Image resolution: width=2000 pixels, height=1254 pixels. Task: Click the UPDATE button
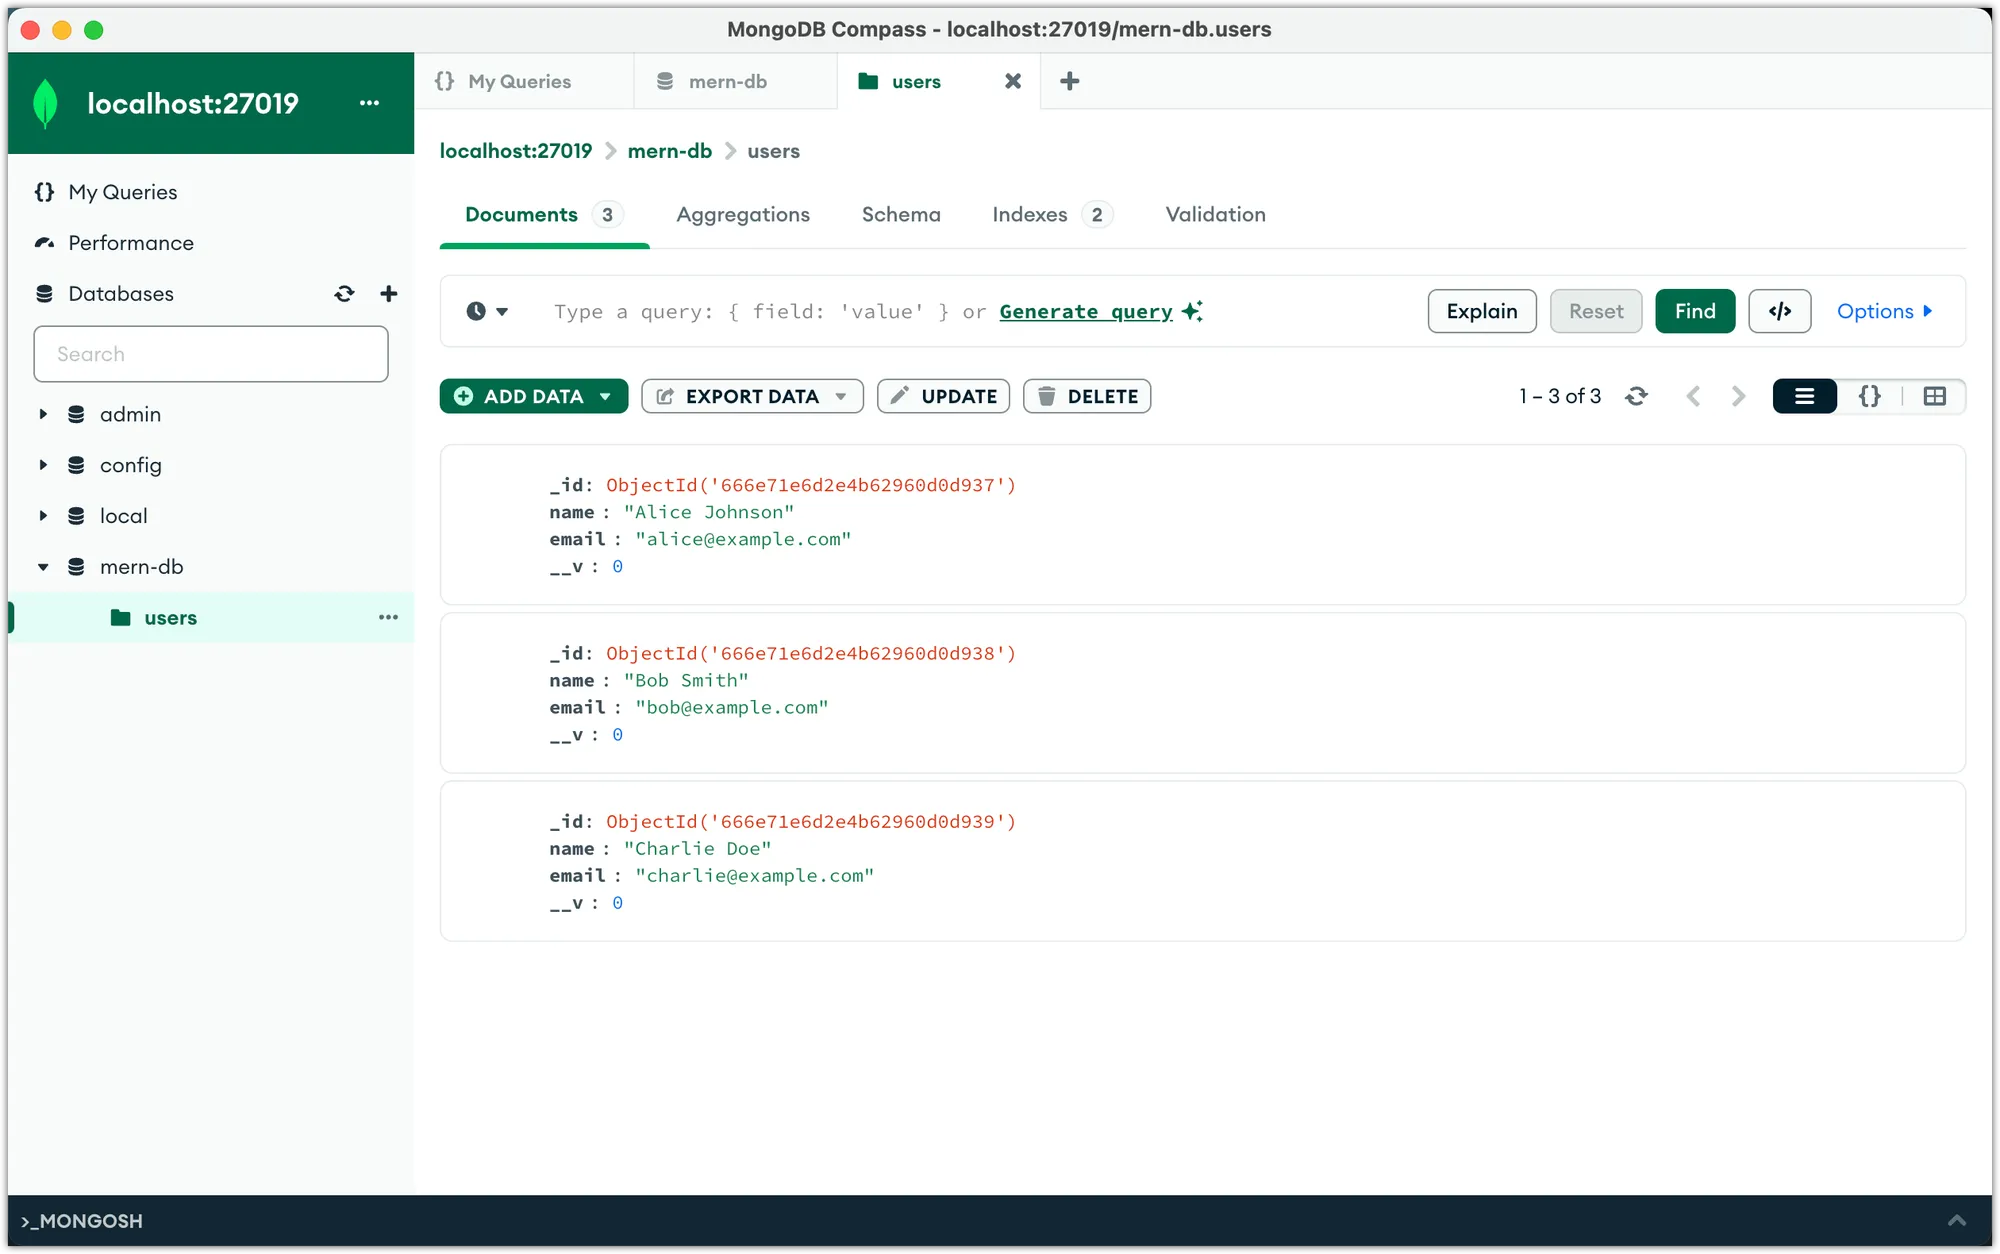click(x=943, y=396)
